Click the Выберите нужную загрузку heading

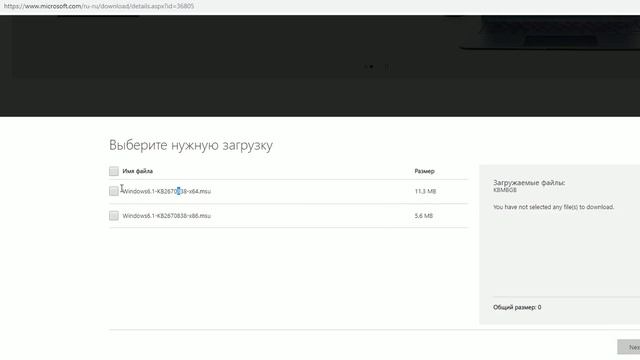point(191,145)
